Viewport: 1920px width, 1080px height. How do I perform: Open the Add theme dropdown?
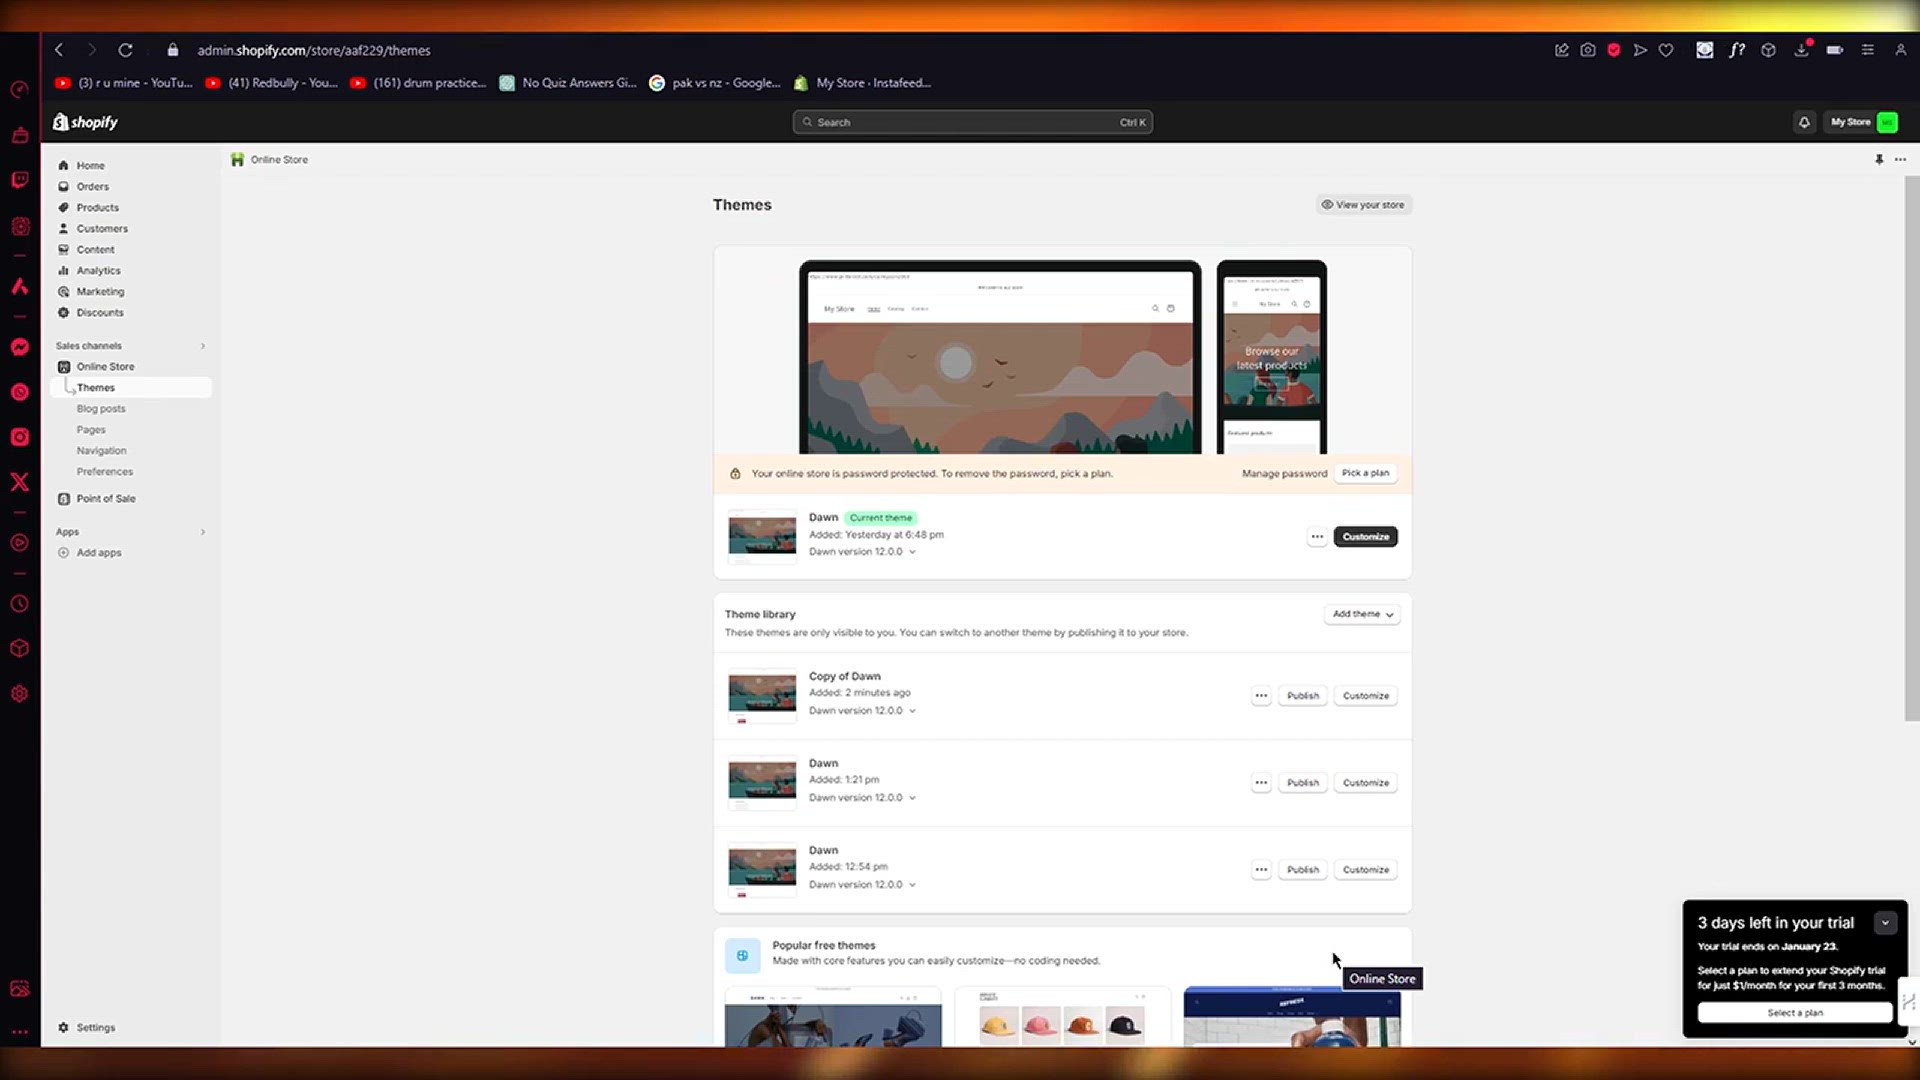click(x=1362, y=614)
